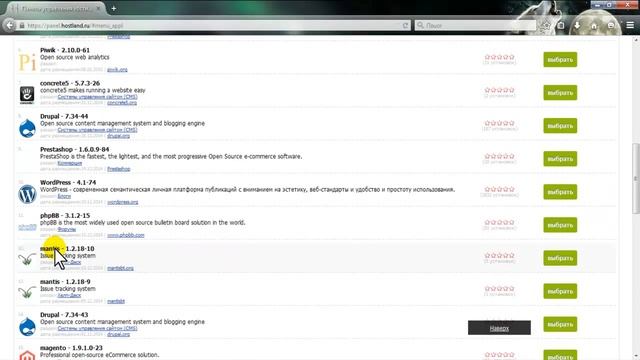This screenshot has width=640, height=360.
Task: Rate Piwik using its star rating
Action: click(x=500, y=57)
